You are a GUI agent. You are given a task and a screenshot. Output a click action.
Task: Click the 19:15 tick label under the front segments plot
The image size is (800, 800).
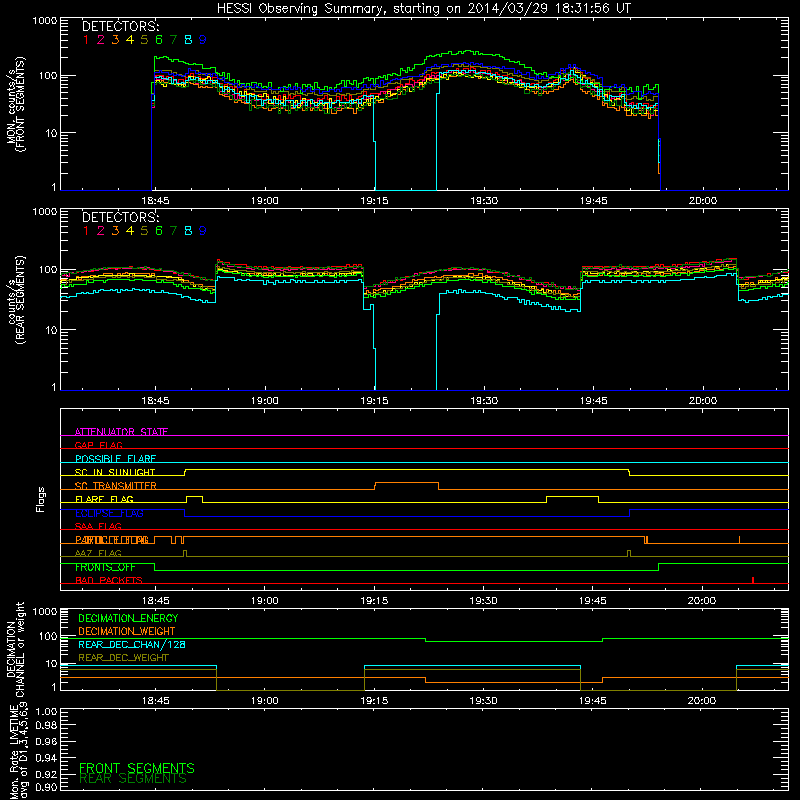pyautogui.click(x=374, y=201)
